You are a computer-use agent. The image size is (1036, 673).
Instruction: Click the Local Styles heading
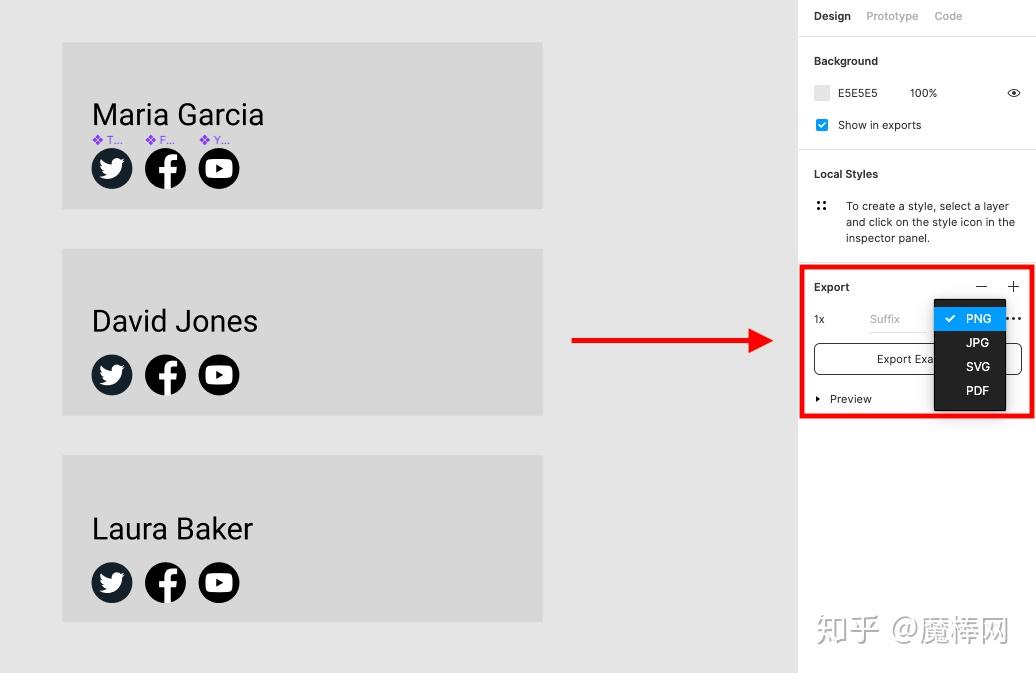[846, 174]
